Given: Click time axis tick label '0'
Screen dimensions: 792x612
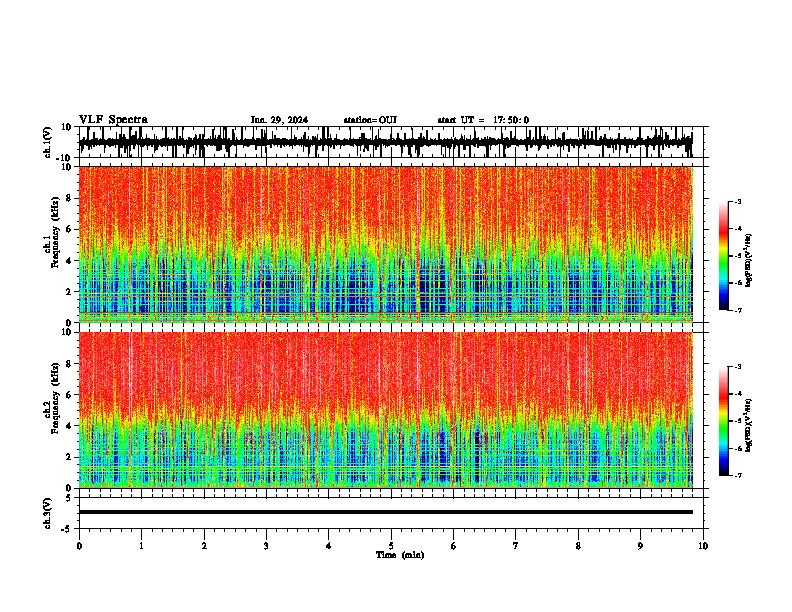Looking at the screenshot, I should [x=79, y=546].
